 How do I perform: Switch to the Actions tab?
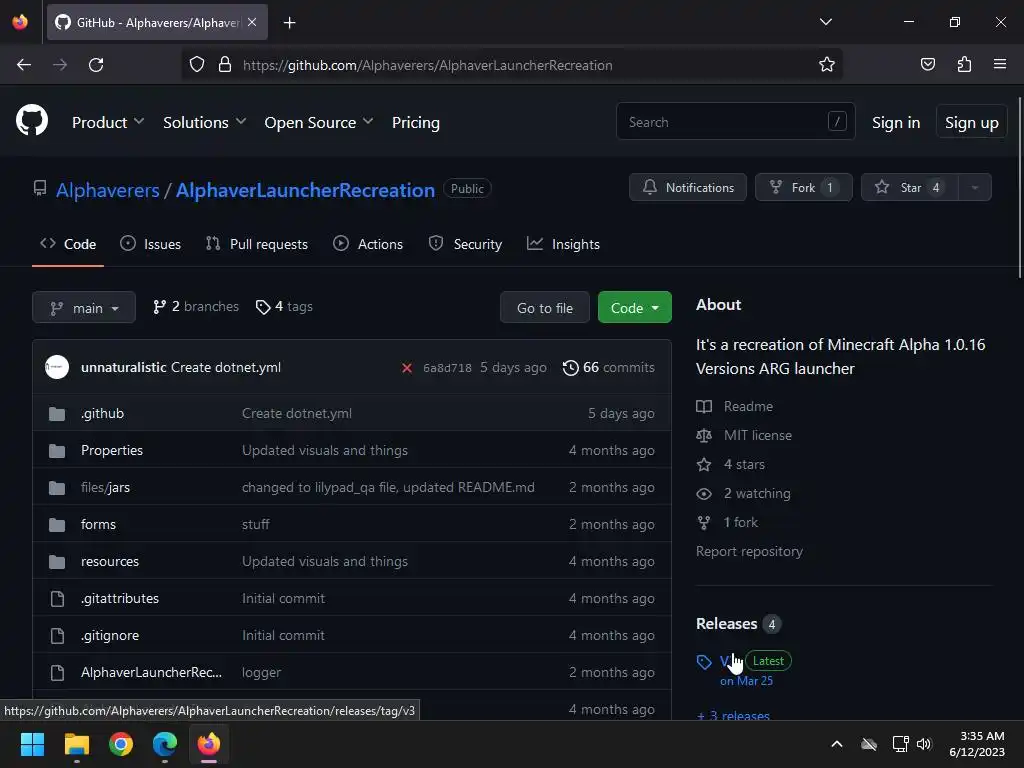[368, 244]
